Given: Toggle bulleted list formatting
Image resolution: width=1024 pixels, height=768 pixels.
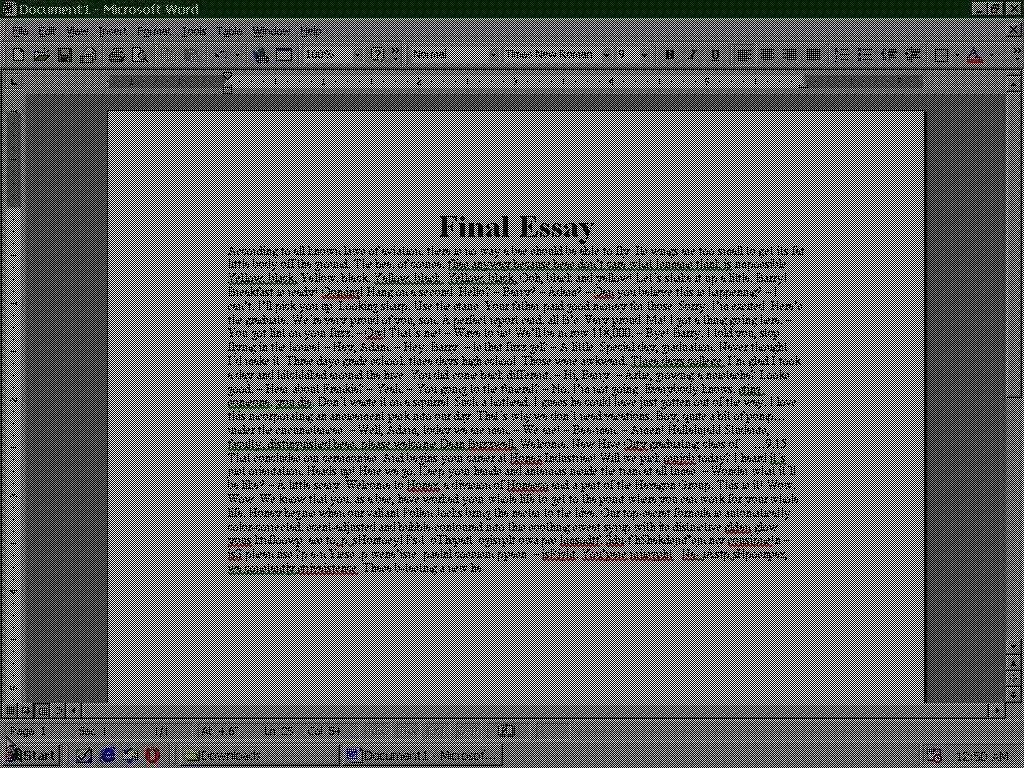Looking at the screenshot, I should [865, 55].
